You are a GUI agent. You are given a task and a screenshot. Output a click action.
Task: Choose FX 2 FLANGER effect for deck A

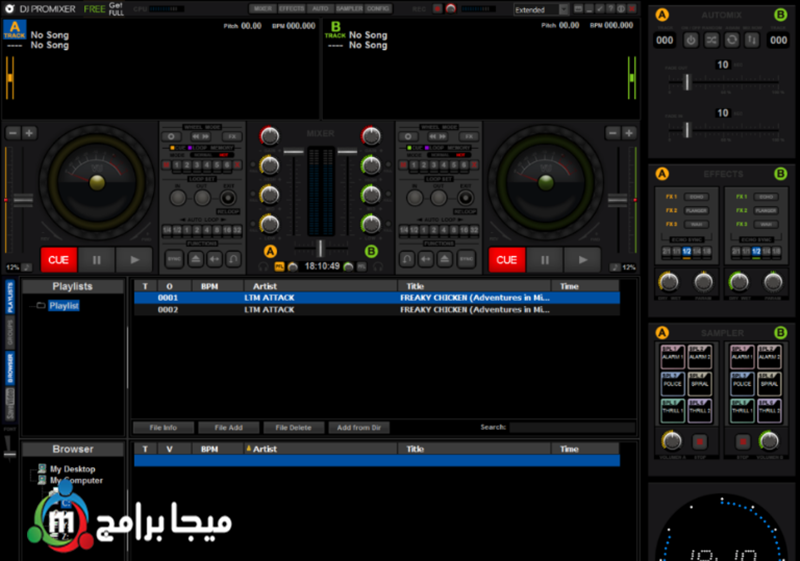[x=696, y=210]
